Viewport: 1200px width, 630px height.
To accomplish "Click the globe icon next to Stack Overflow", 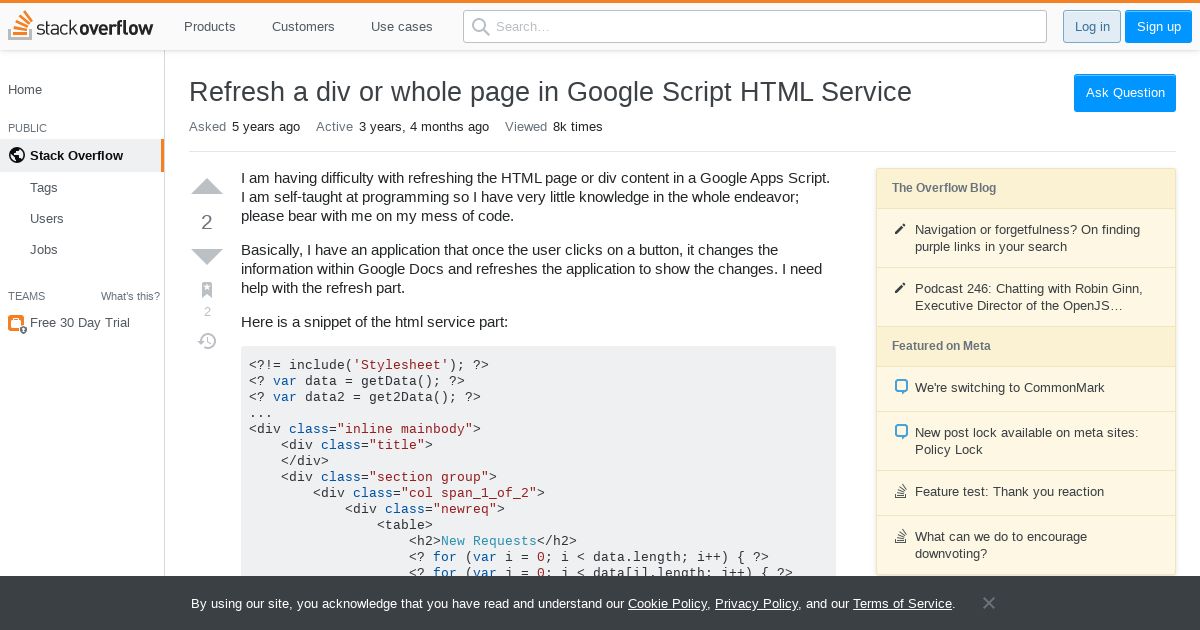I will click(16, 155).
